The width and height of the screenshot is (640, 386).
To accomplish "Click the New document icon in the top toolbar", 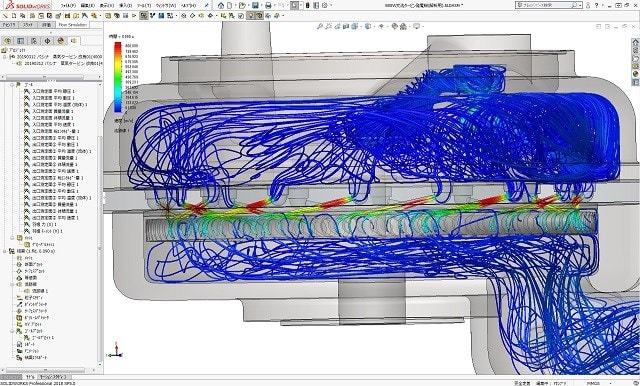I will pyautogui.click(x=230, y=5).
